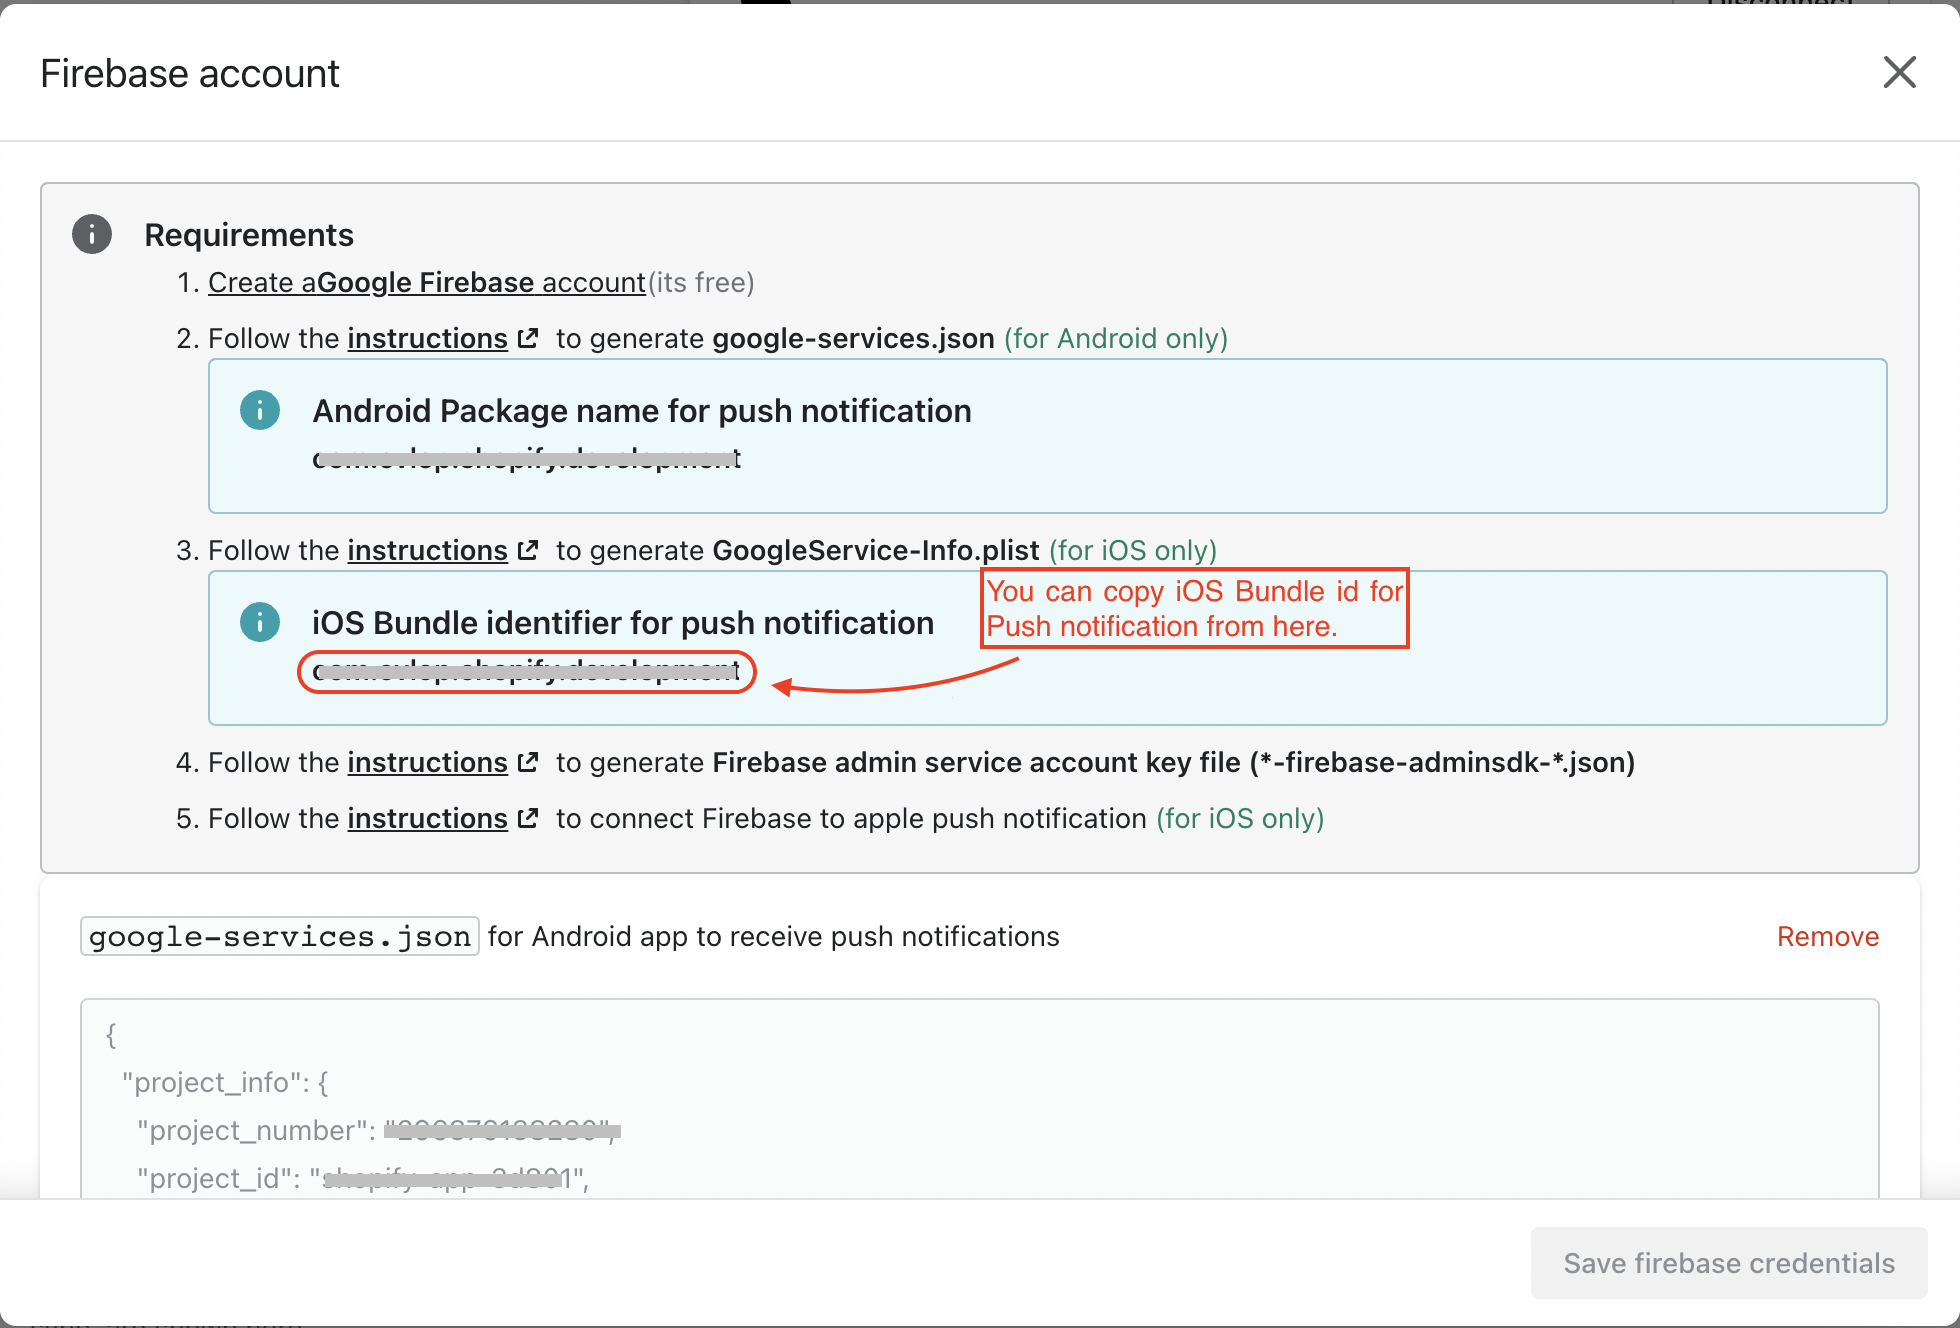The width and height of the screenshot is (1960, 1328).
Task: Open the Create a Google Firebase account link
Action: [426, 283]
